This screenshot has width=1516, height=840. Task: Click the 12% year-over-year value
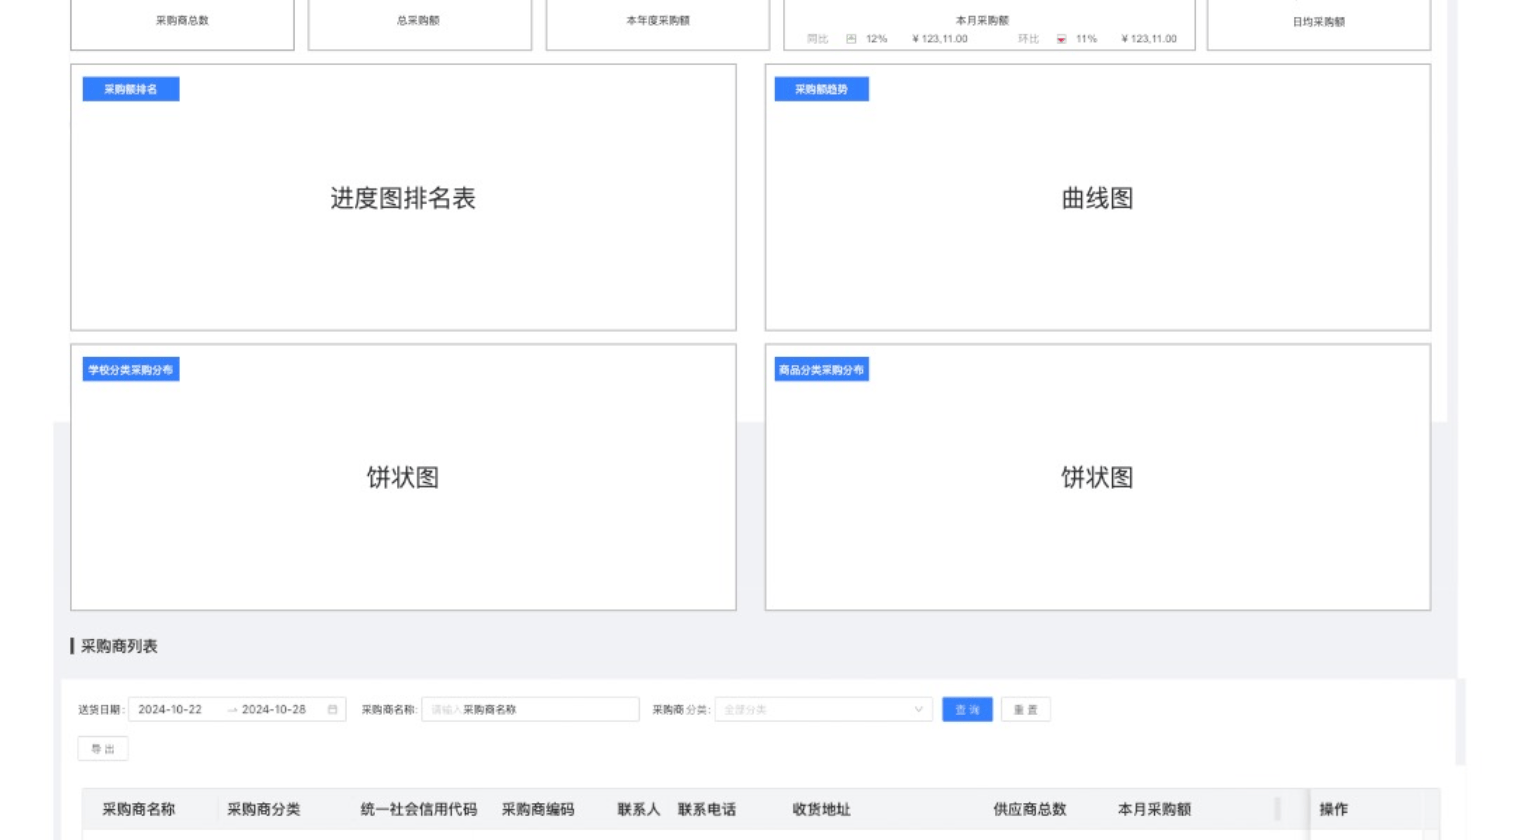[x=877, y=39]
